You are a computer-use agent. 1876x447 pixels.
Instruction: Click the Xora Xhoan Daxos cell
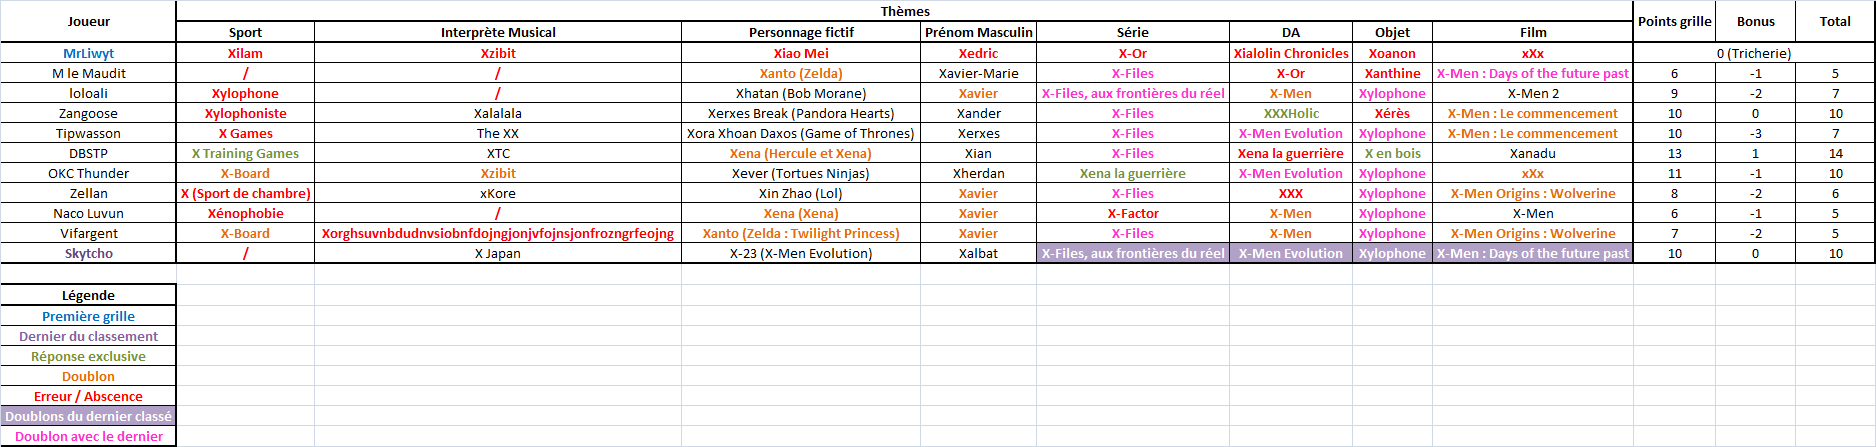[x=801, y=133]
